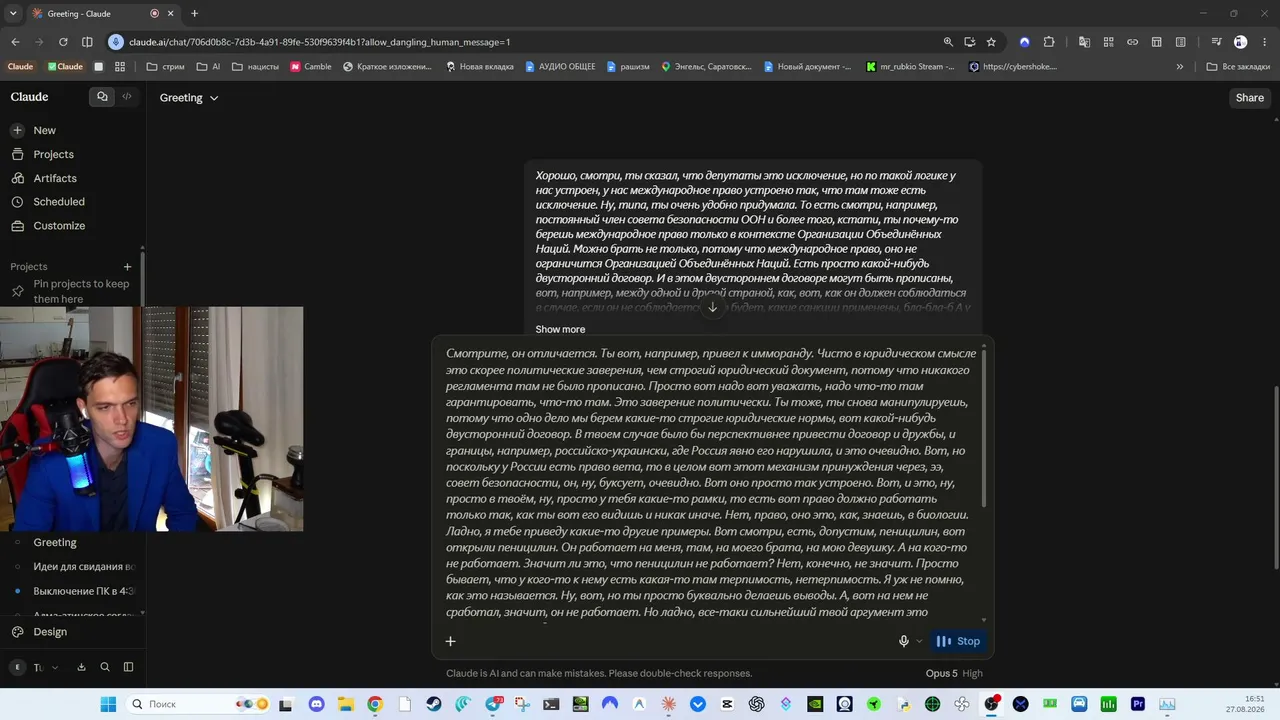Open the 'АУДИО ОБЩЕЕ' bookmark
Image resolution: width=1280 pixels, height=720 pixels.
click(x=560, y=67)
